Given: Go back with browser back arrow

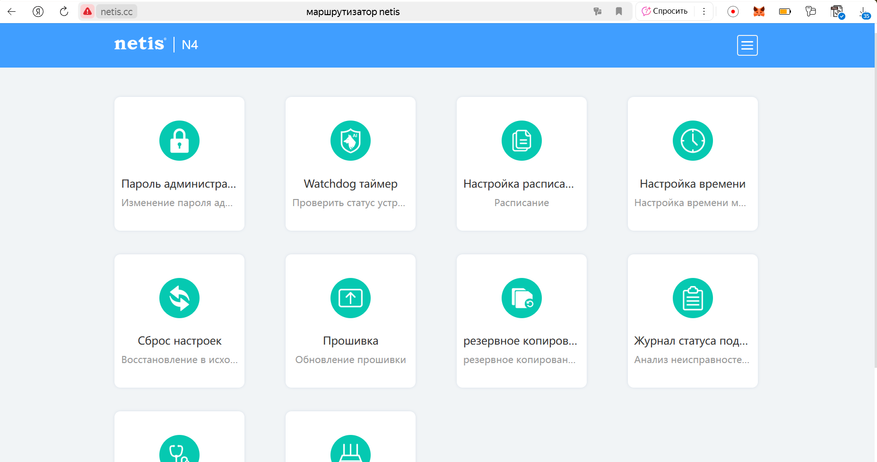Looking at the screenshot, I should pyautogui.click(x=12, y=11).
